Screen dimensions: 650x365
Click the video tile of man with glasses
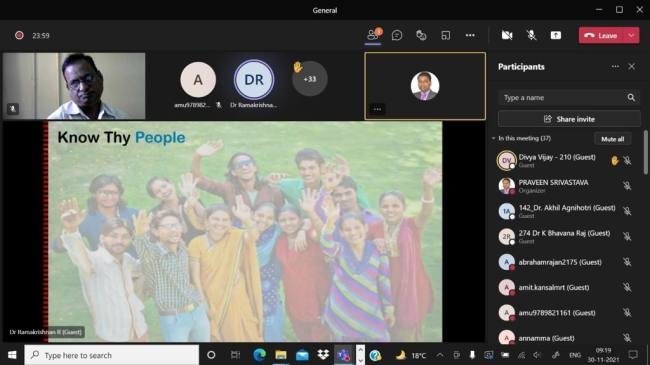click(74, 86)
